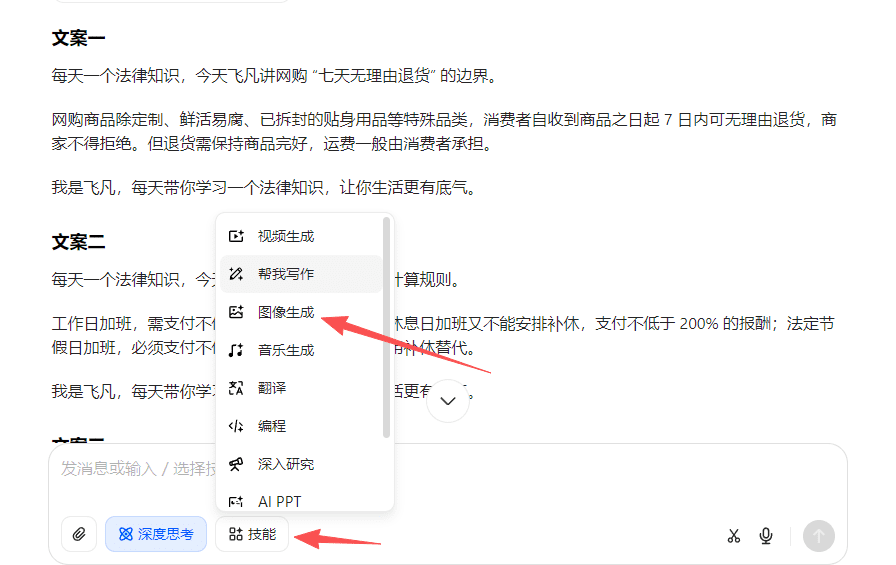896x565 pixels.
Task: Open the 技能 skills dropdown
Action: tap(252, 535)
